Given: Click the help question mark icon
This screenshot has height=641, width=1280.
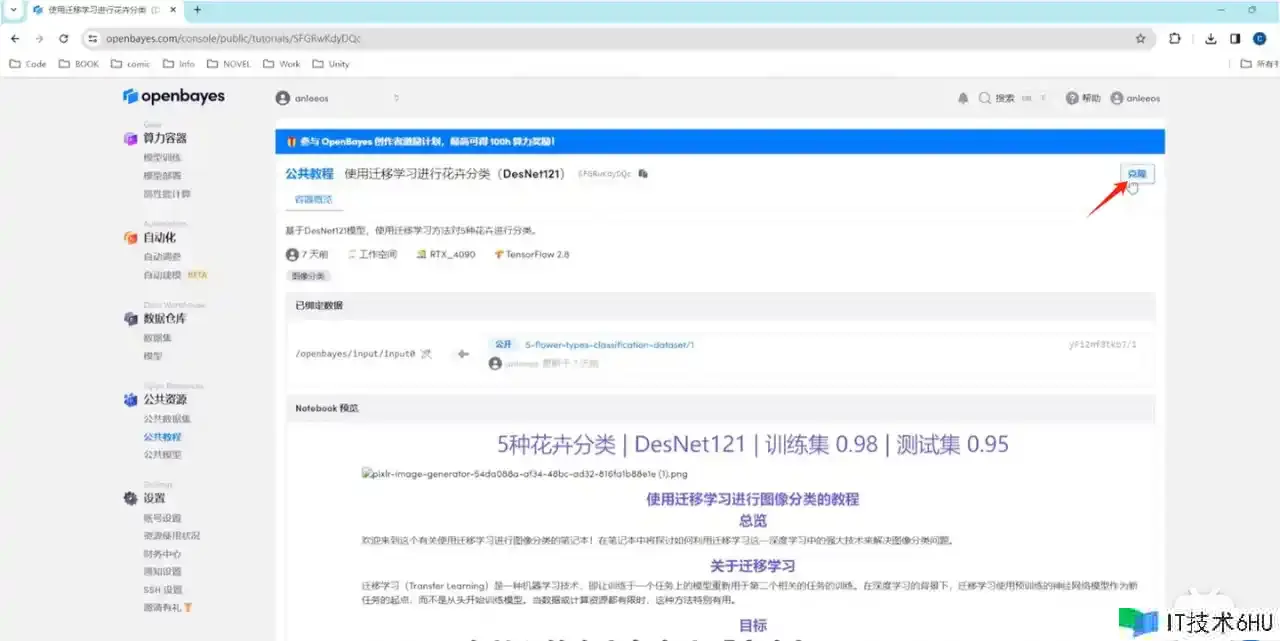Looking at the screenshot, I should click(x=1072, y=98).
